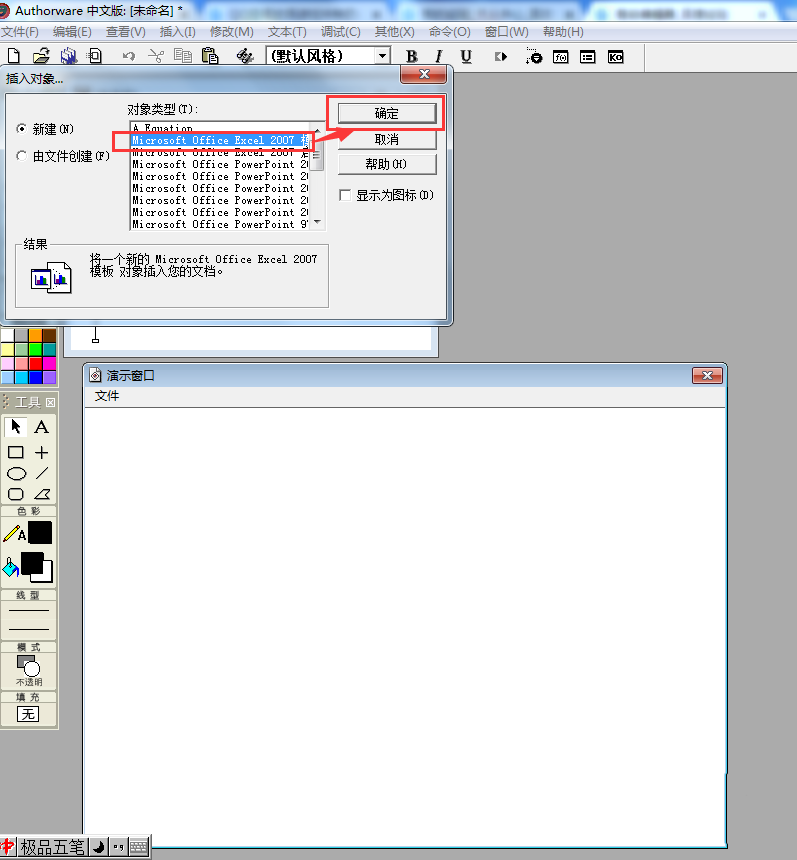This screenshot has height=860, width=797.
Task: Select the Ellipse tool
Action: click(x=16, y=473)
